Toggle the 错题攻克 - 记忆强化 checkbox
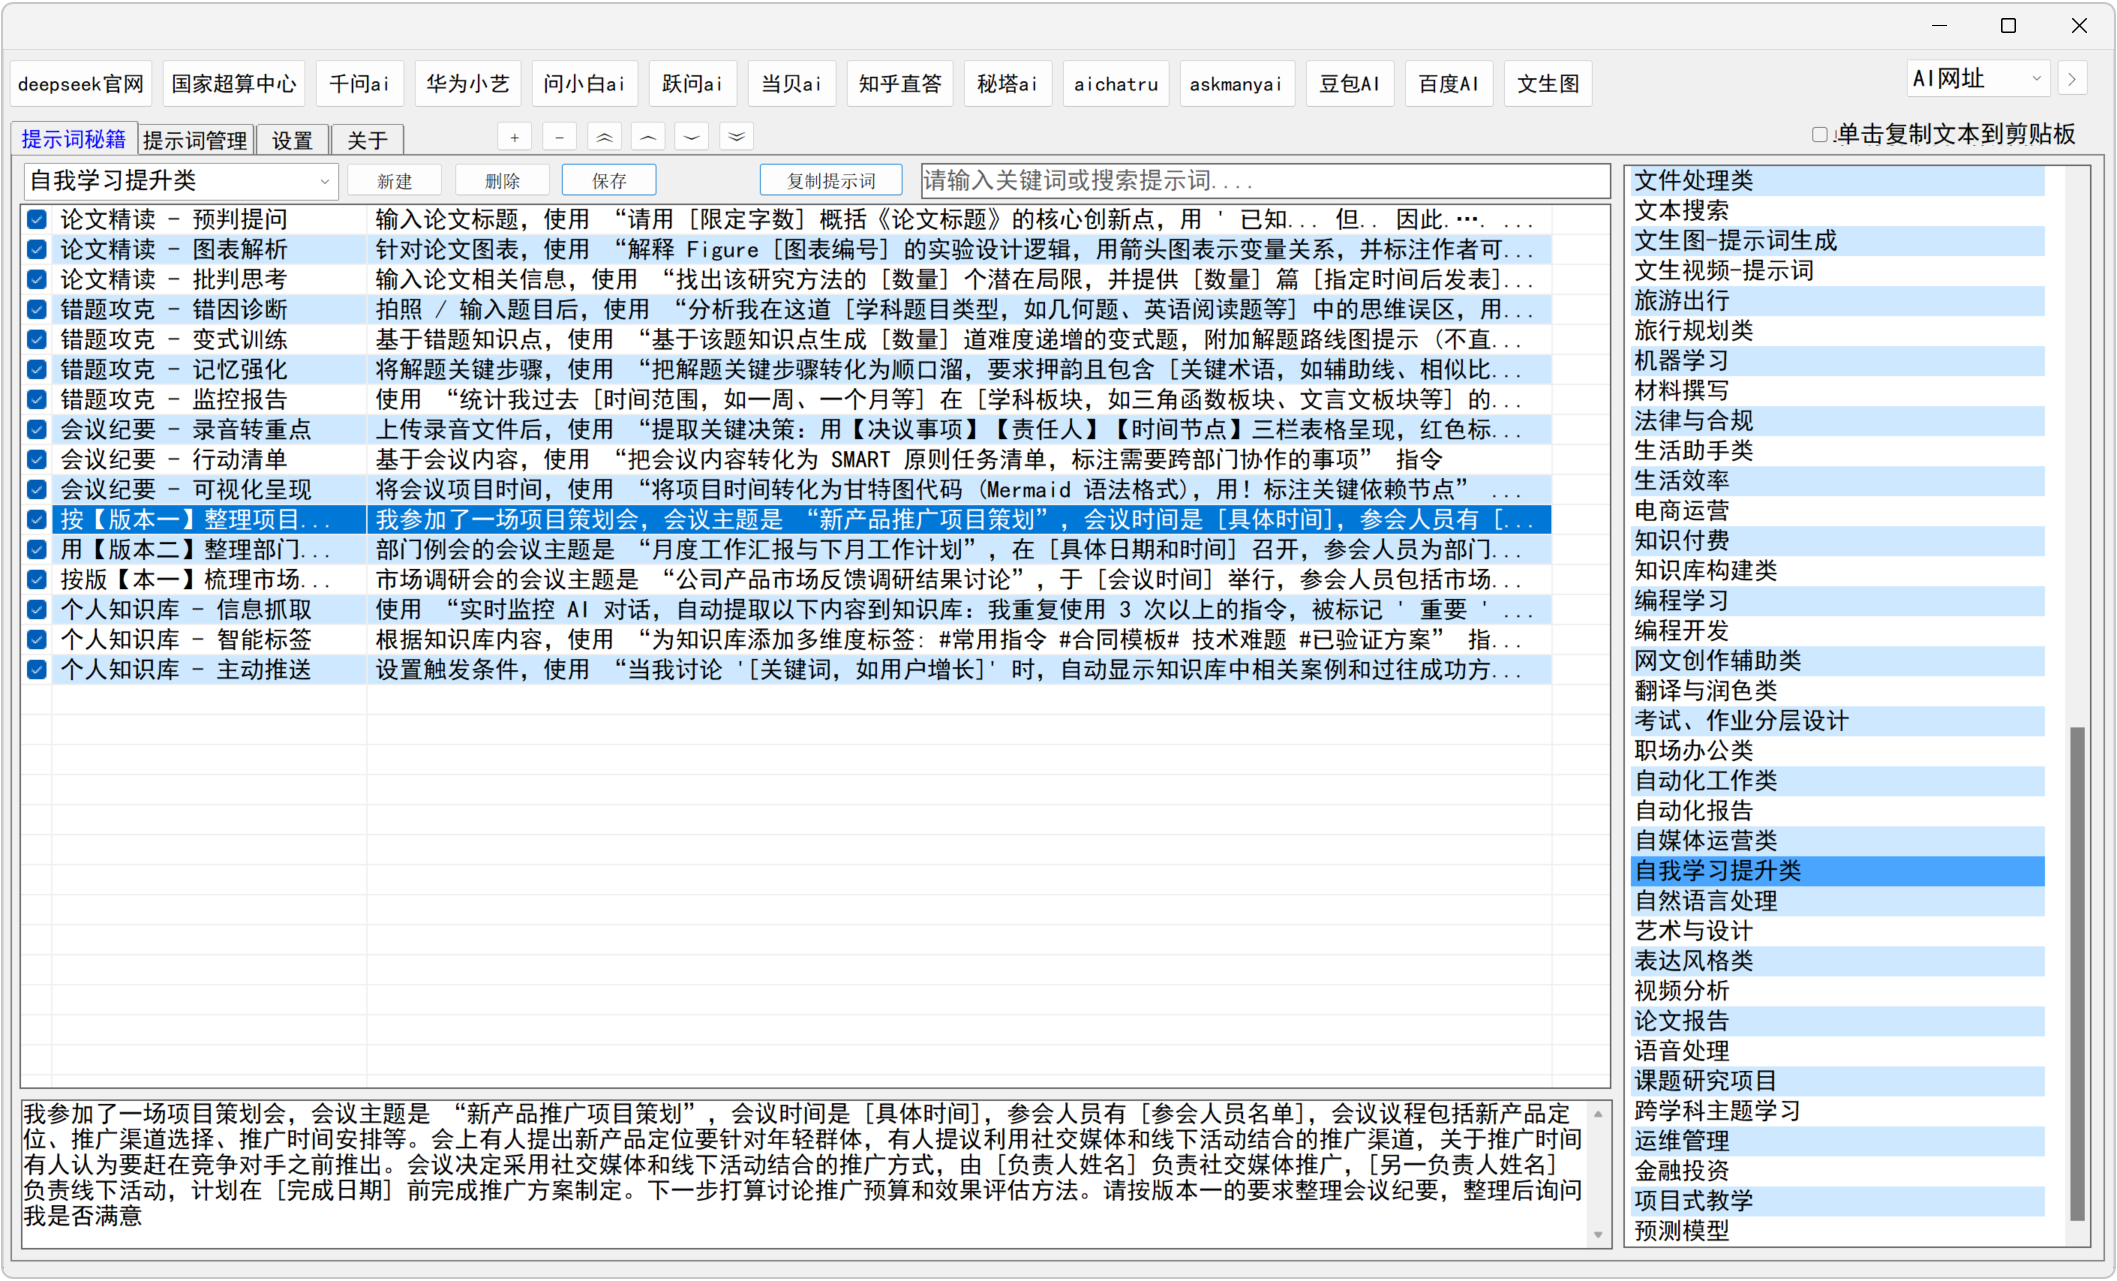 37,369
